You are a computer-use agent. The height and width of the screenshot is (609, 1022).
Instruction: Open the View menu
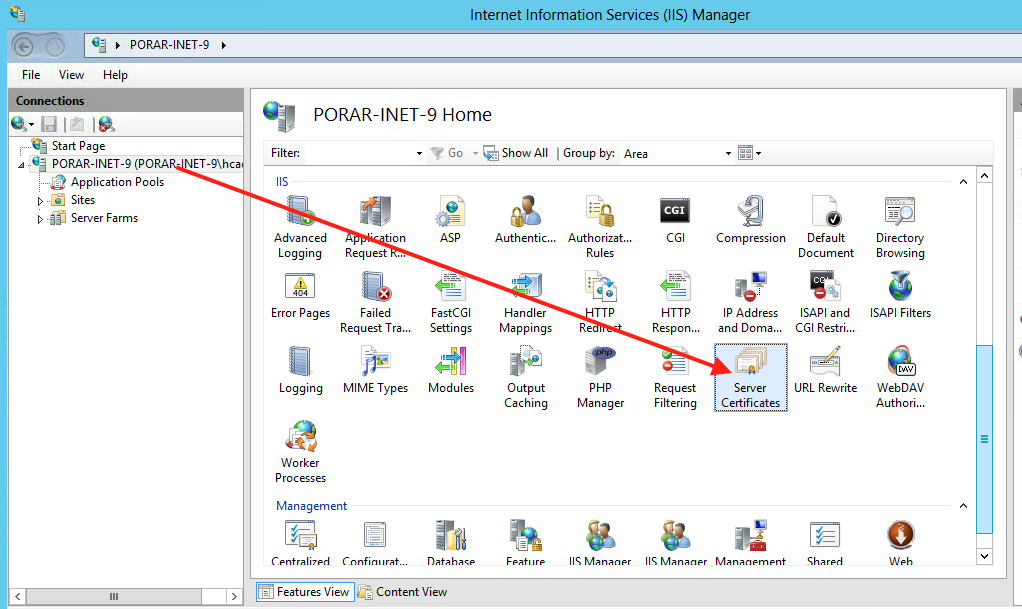pos(71,75)
